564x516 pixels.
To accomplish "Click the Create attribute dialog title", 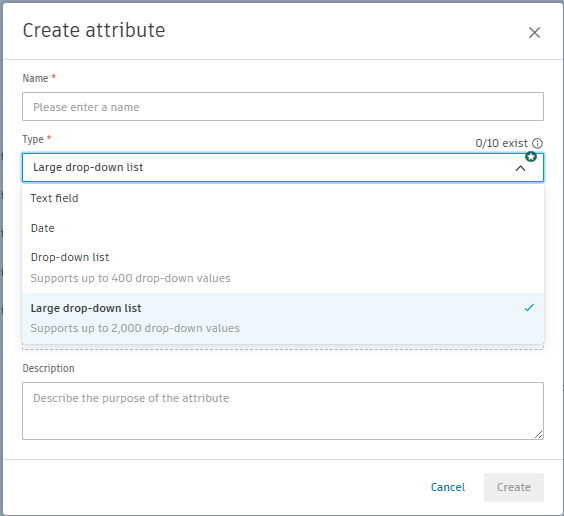I will click(94, 30).
